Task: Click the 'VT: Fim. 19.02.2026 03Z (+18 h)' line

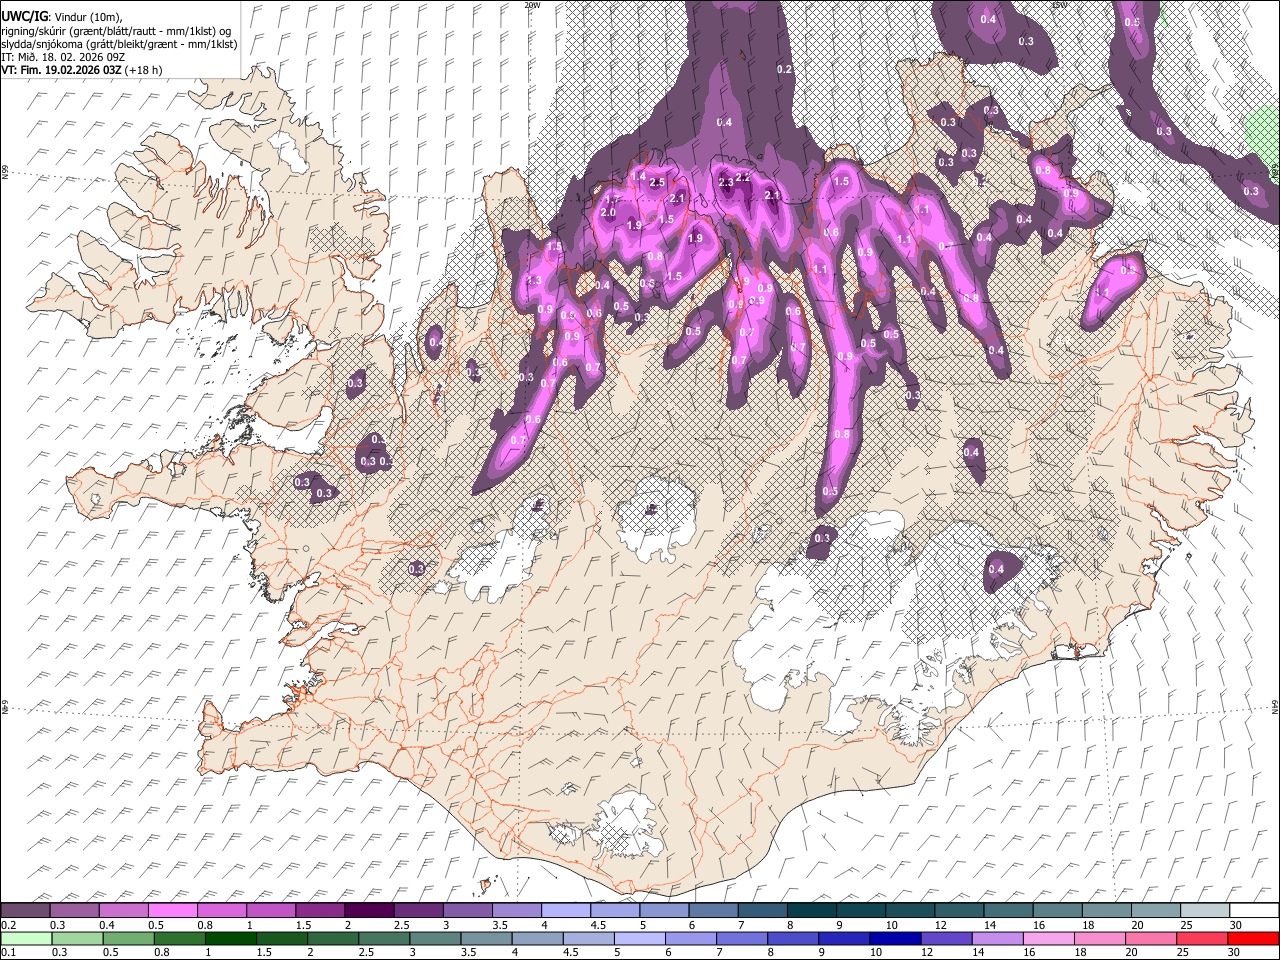Action: [82, 71]
